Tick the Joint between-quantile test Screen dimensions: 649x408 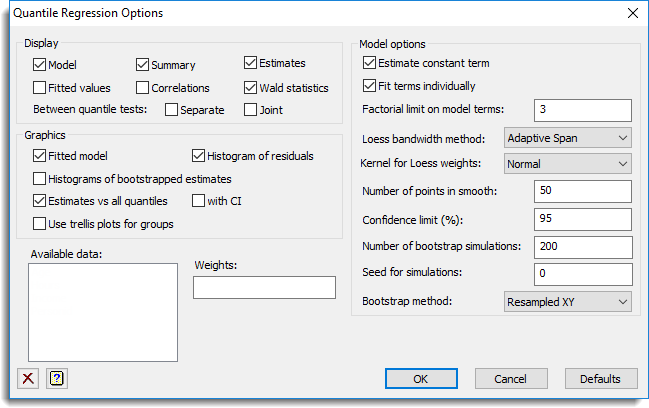pos(251,110)
